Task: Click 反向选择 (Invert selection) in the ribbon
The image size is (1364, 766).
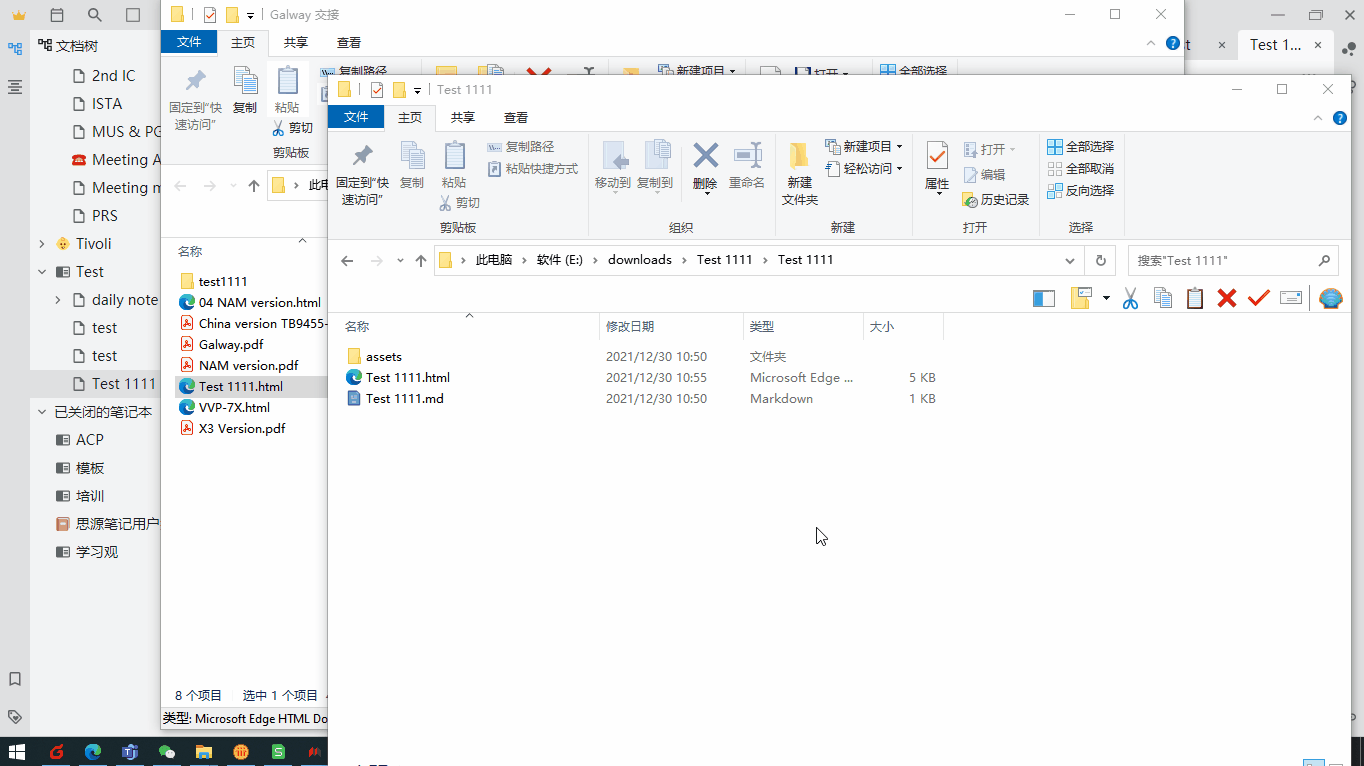Action: [x=1087, y=190]
